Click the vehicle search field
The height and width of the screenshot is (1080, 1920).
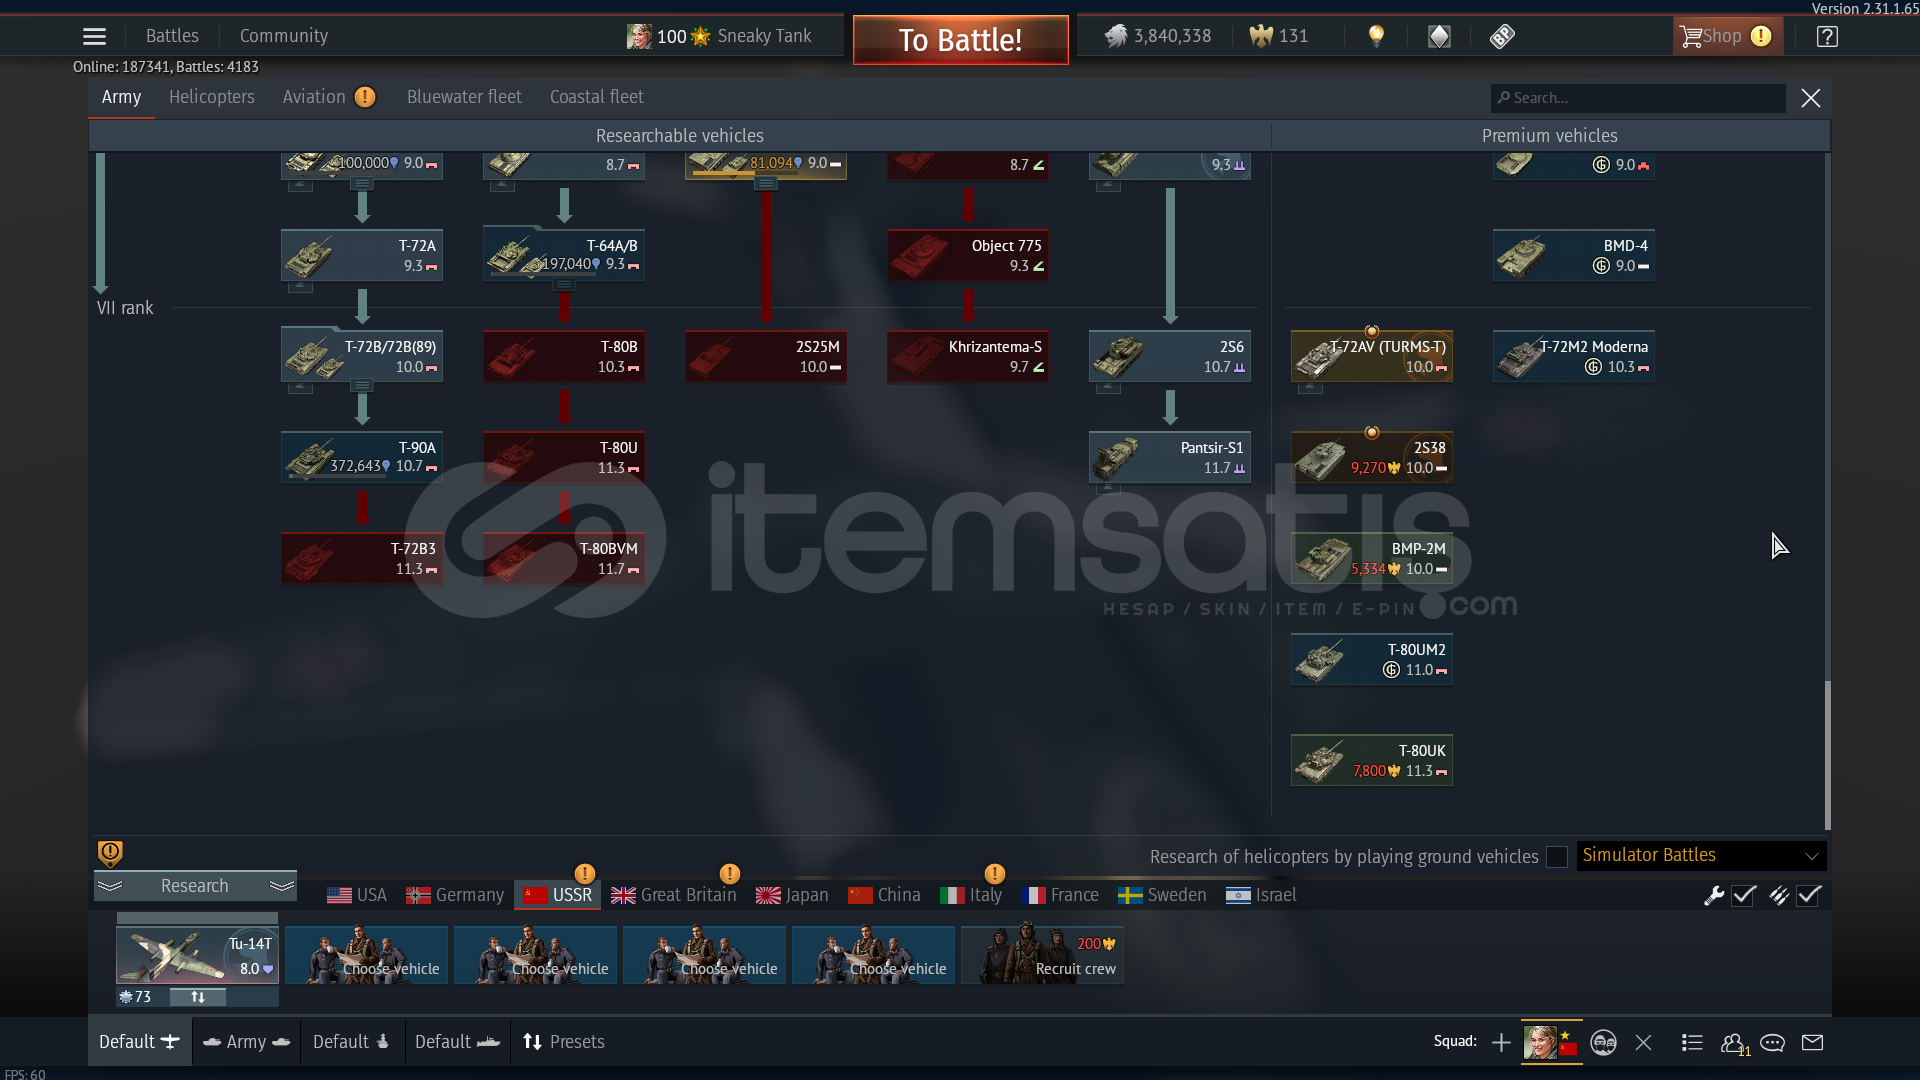pyautogui.click(x=1638, y=98)
